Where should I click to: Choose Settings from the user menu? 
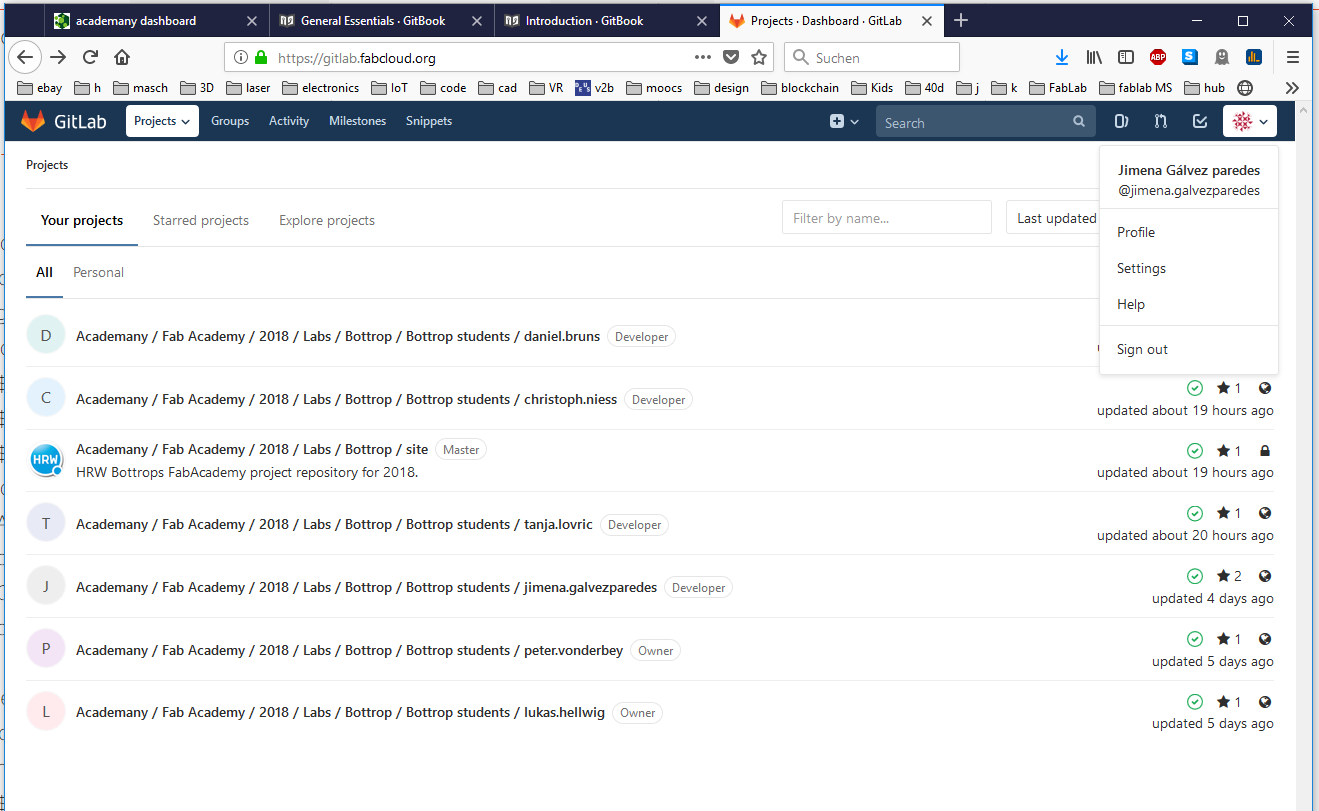tap(1141, 268)
